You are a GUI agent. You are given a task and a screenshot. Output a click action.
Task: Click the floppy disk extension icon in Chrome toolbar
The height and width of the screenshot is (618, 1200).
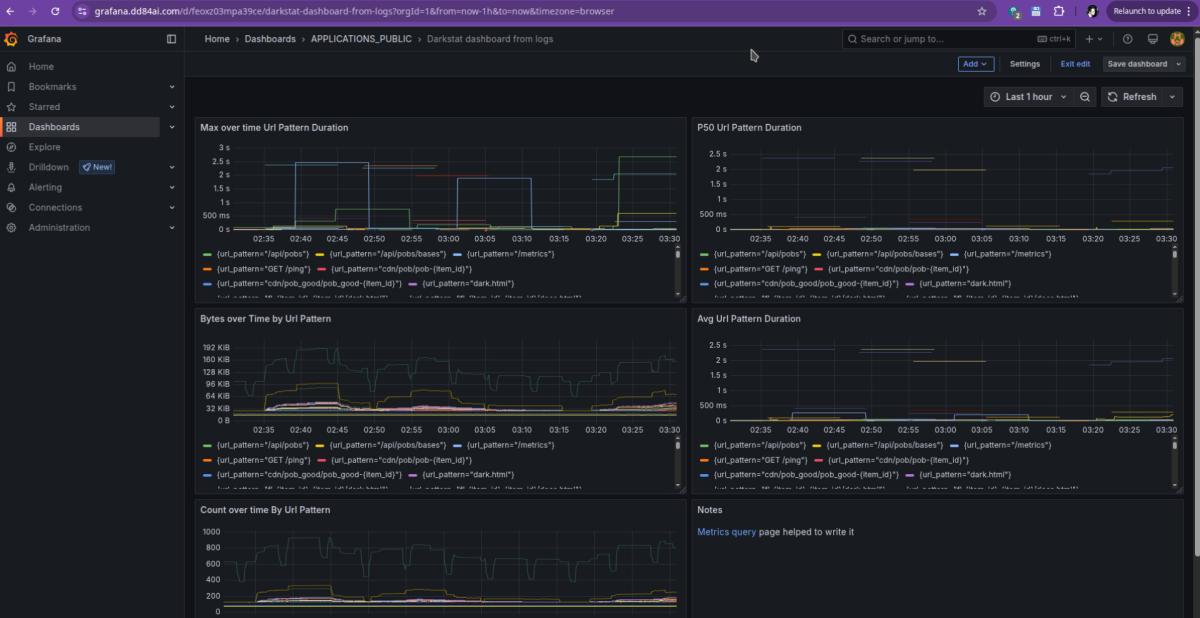[x=1036, y=11]
